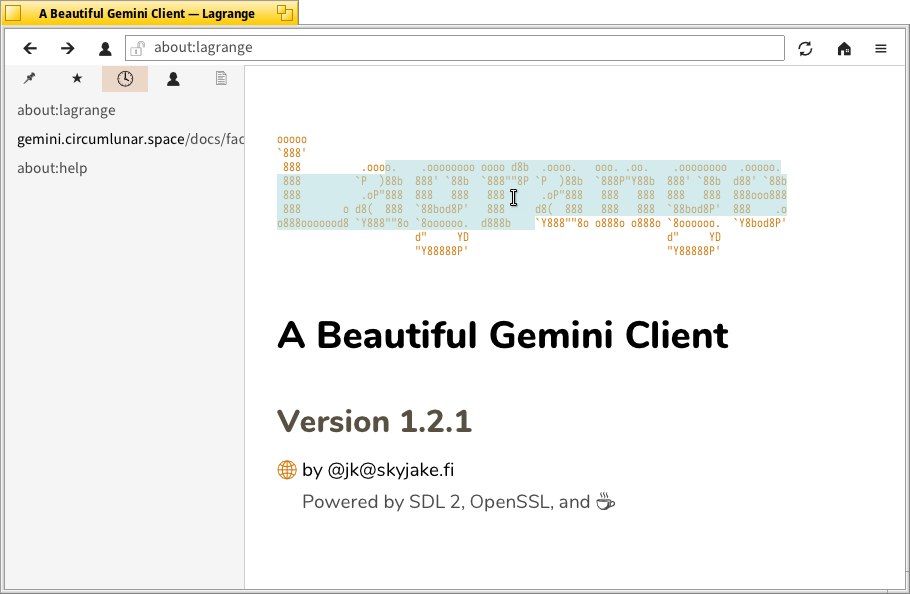Viewport: 910px width, 594px height.
Task: Reload the current page
Action: [x=805, y=48]
